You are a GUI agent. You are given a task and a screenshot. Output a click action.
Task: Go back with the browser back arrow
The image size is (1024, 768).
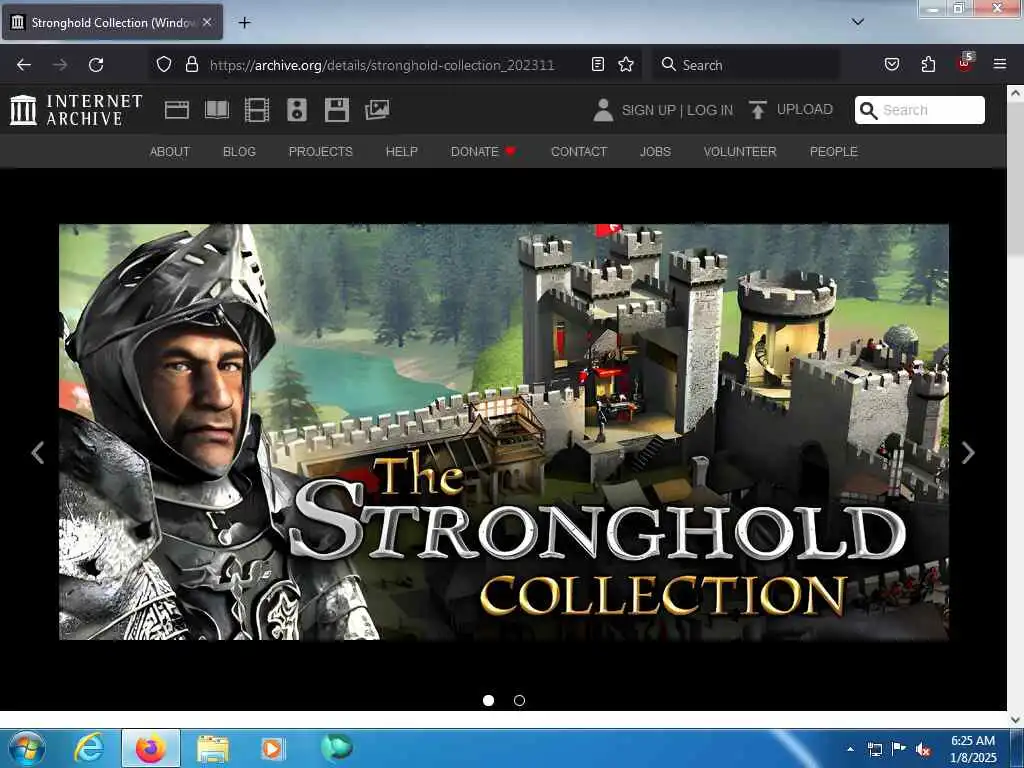coord(24,65)
